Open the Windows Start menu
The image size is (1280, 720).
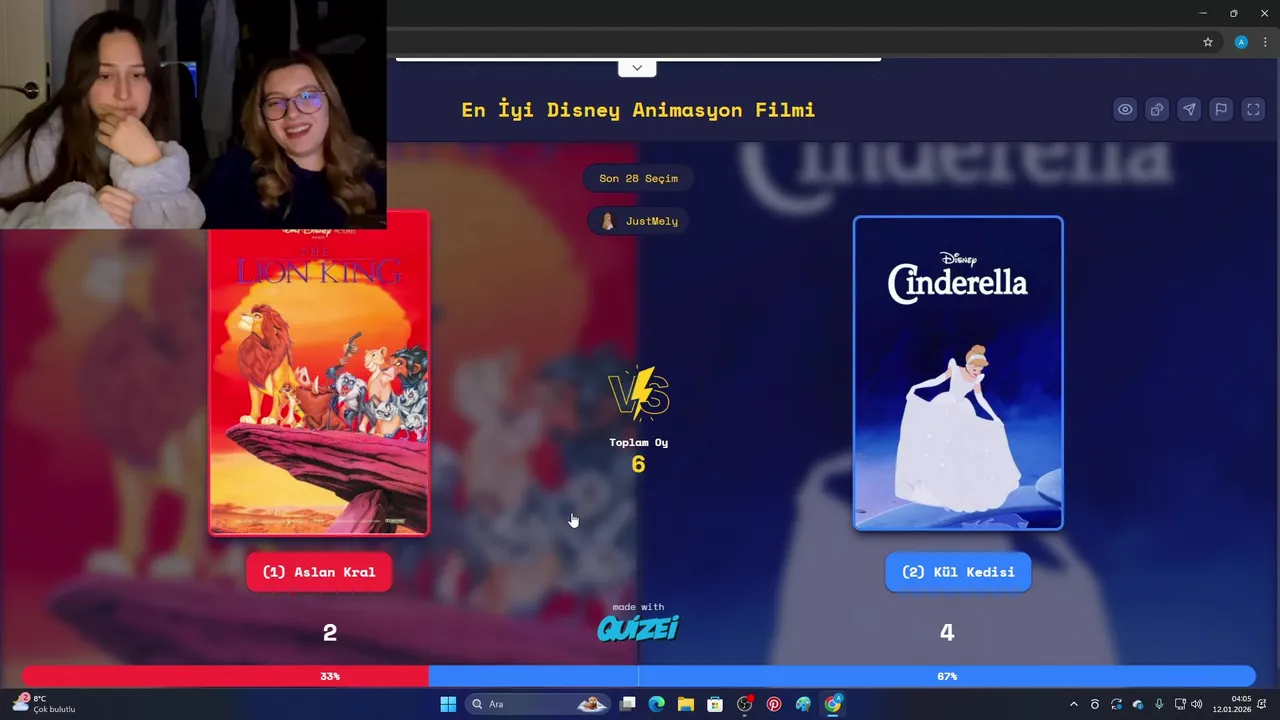click(448, 704)
